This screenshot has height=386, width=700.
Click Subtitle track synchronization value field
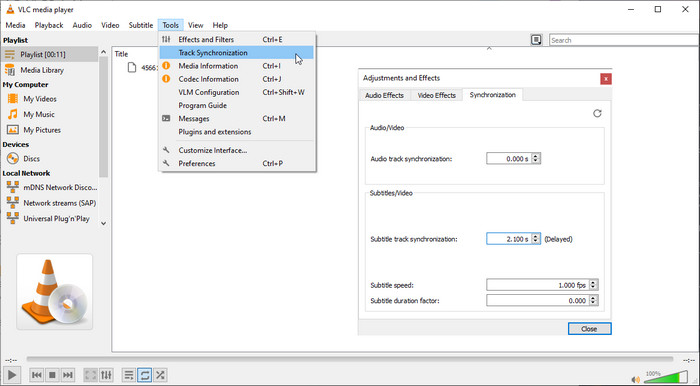tap(509, 239)
